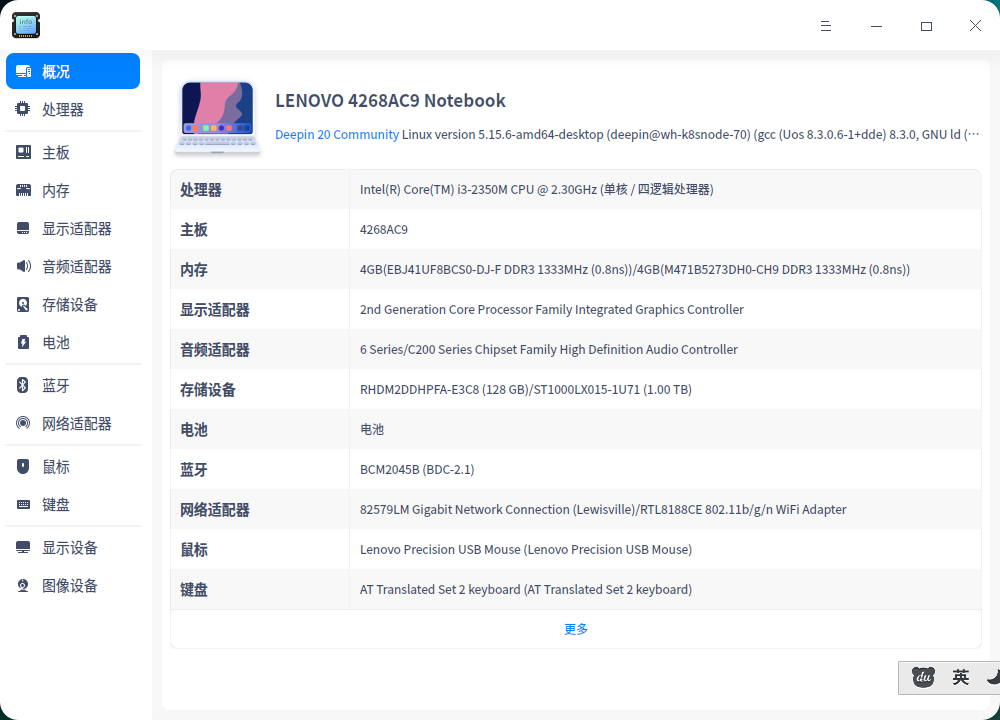The image size is (1000, 720).
Task: Click the 存储设备 storage icon
Action: 23,304
